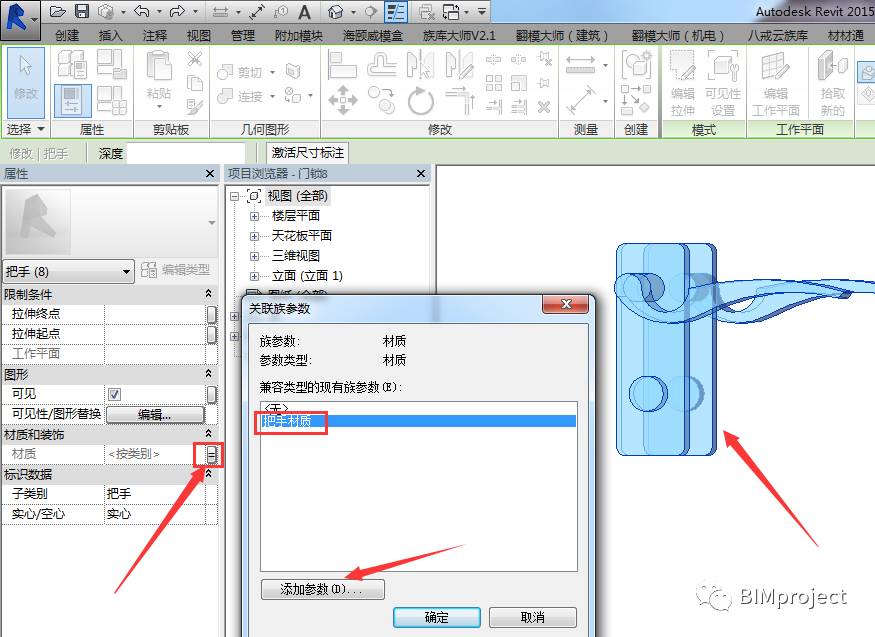Click the Material associate parameter button
This screenshot has width=875, height=637.
pyautogui.click(x=211, y=455)
